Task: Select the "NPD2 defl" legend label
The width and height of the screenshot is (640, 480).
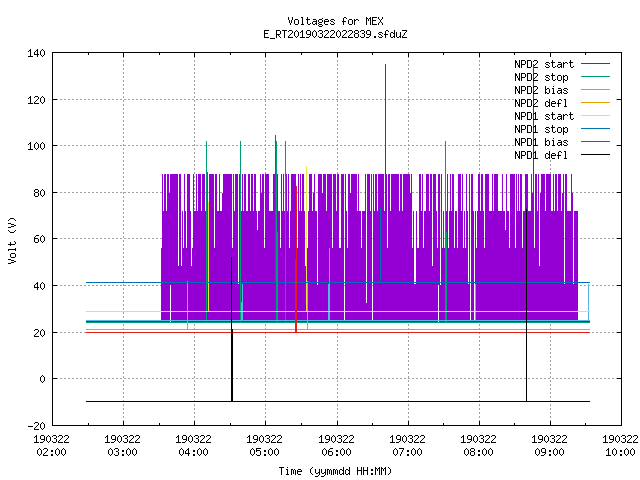Action: tap(541, 103)
